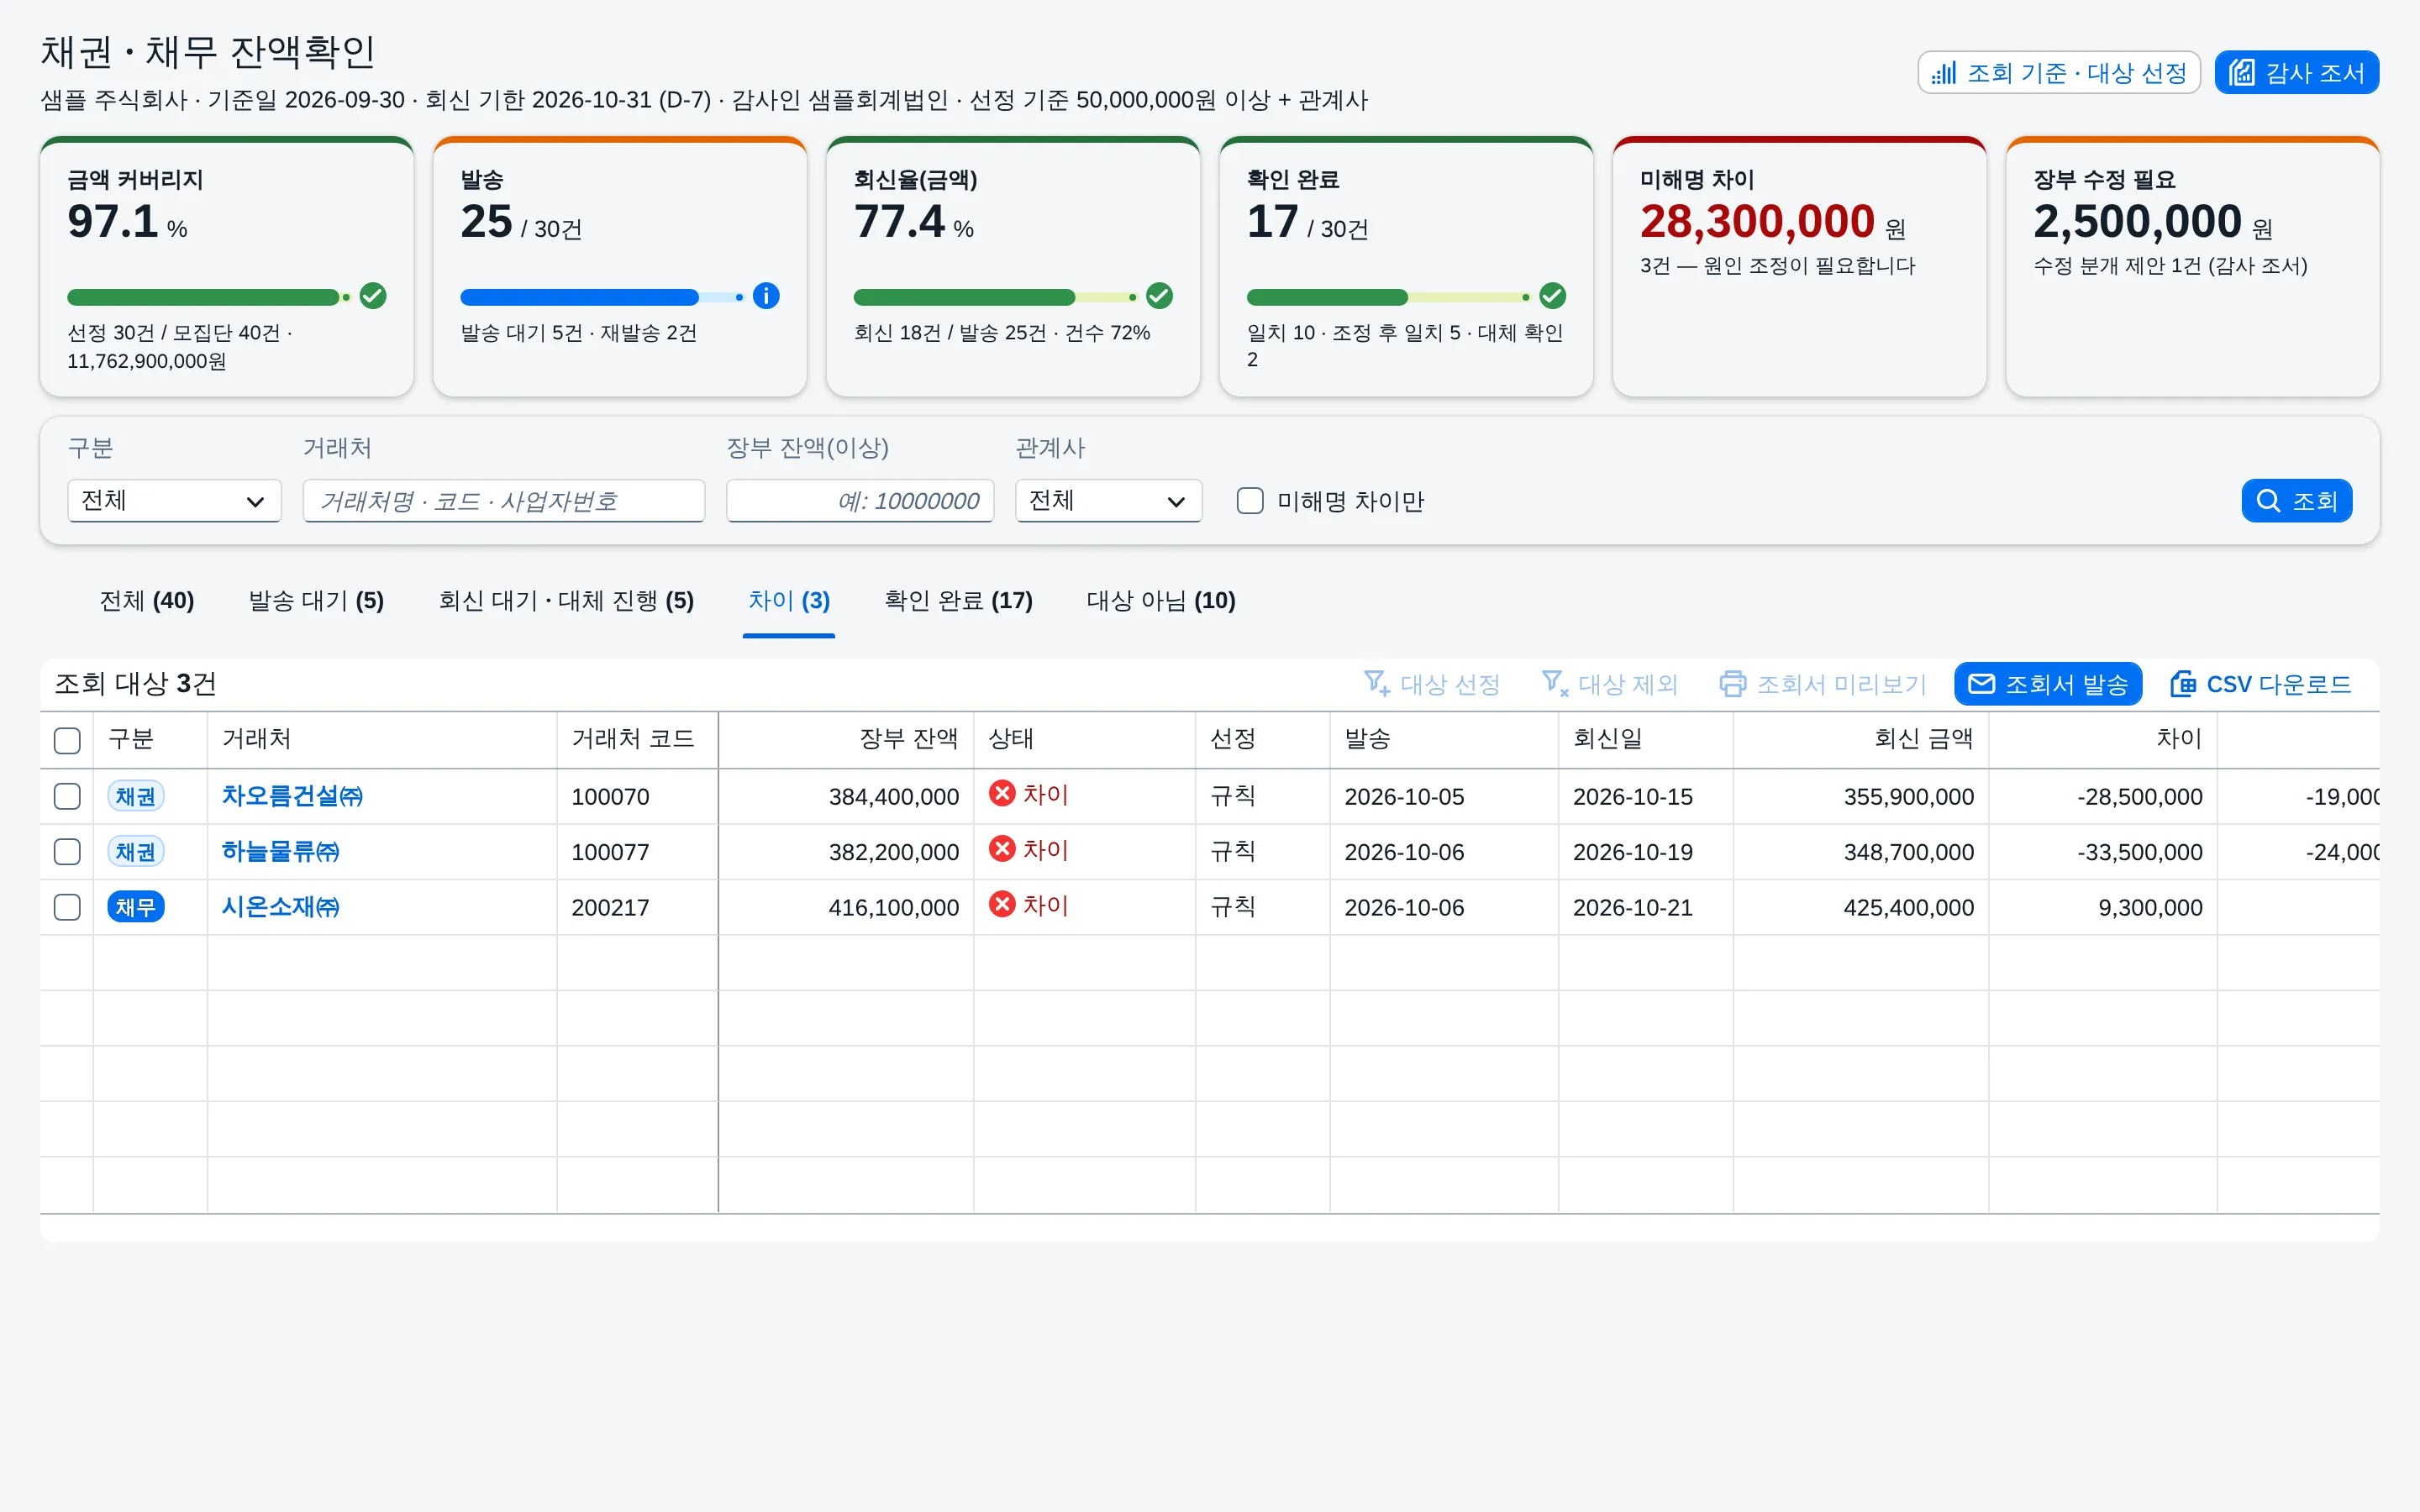Open the 구분 dropdown

coord(174,501)
